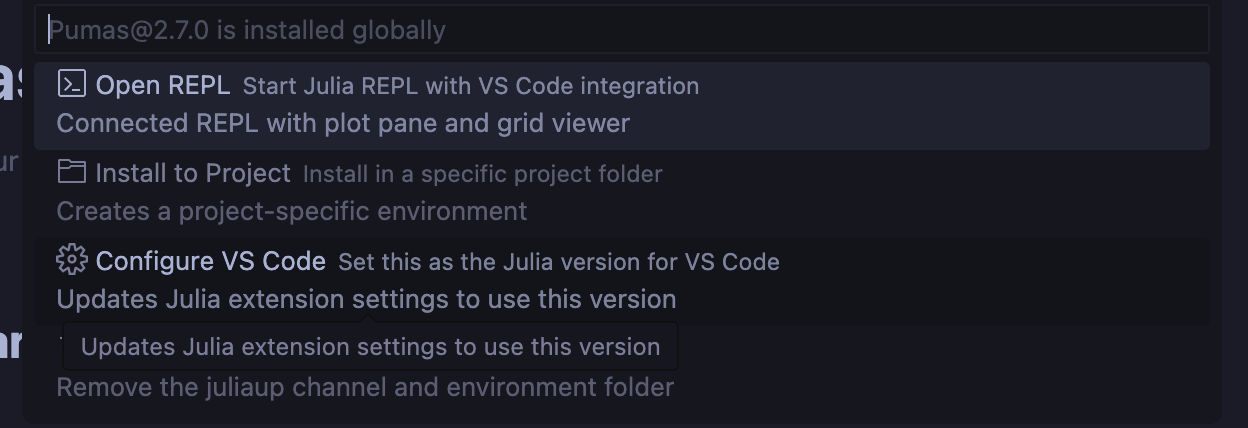The image size is (1248, 428).
Task: Click "Creates a project-specific environment" detail line
Action: tap(291, 212)
